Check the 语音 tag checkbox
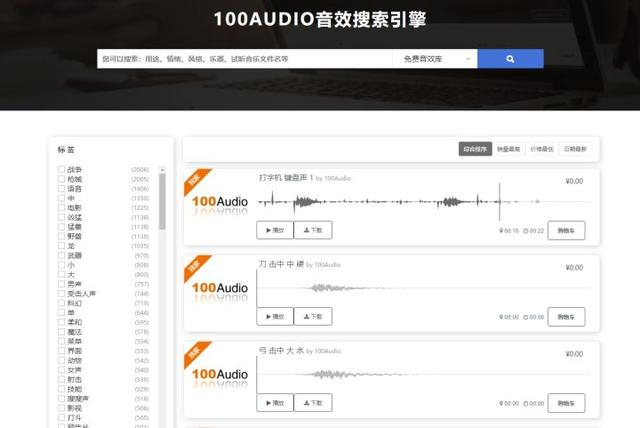640x428 pixels. (61, 188)
